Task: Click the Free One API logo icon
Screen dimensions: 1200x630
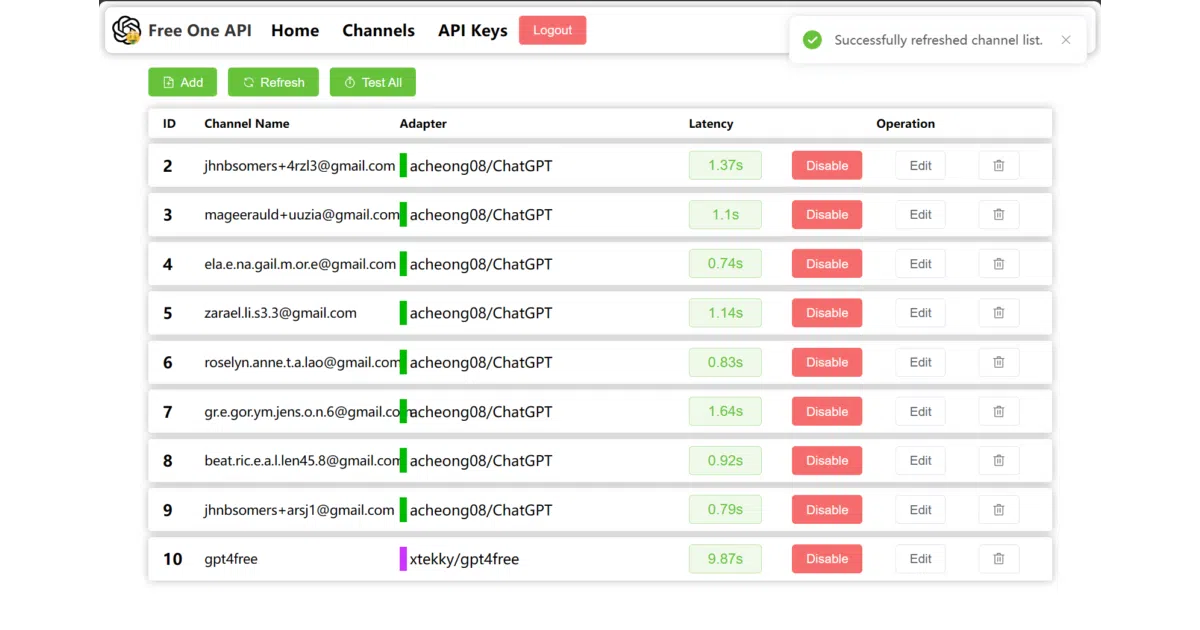Action: coord(127,30)
